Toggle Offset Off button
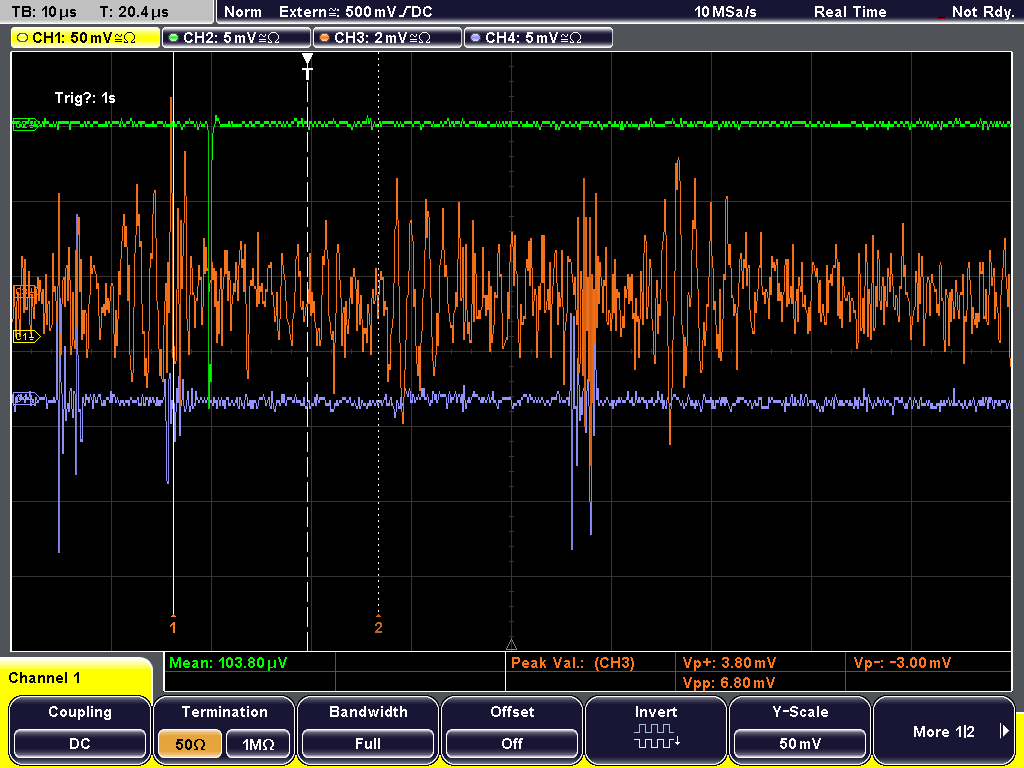This screenshot has height=768, width=1024. [512, 743]
